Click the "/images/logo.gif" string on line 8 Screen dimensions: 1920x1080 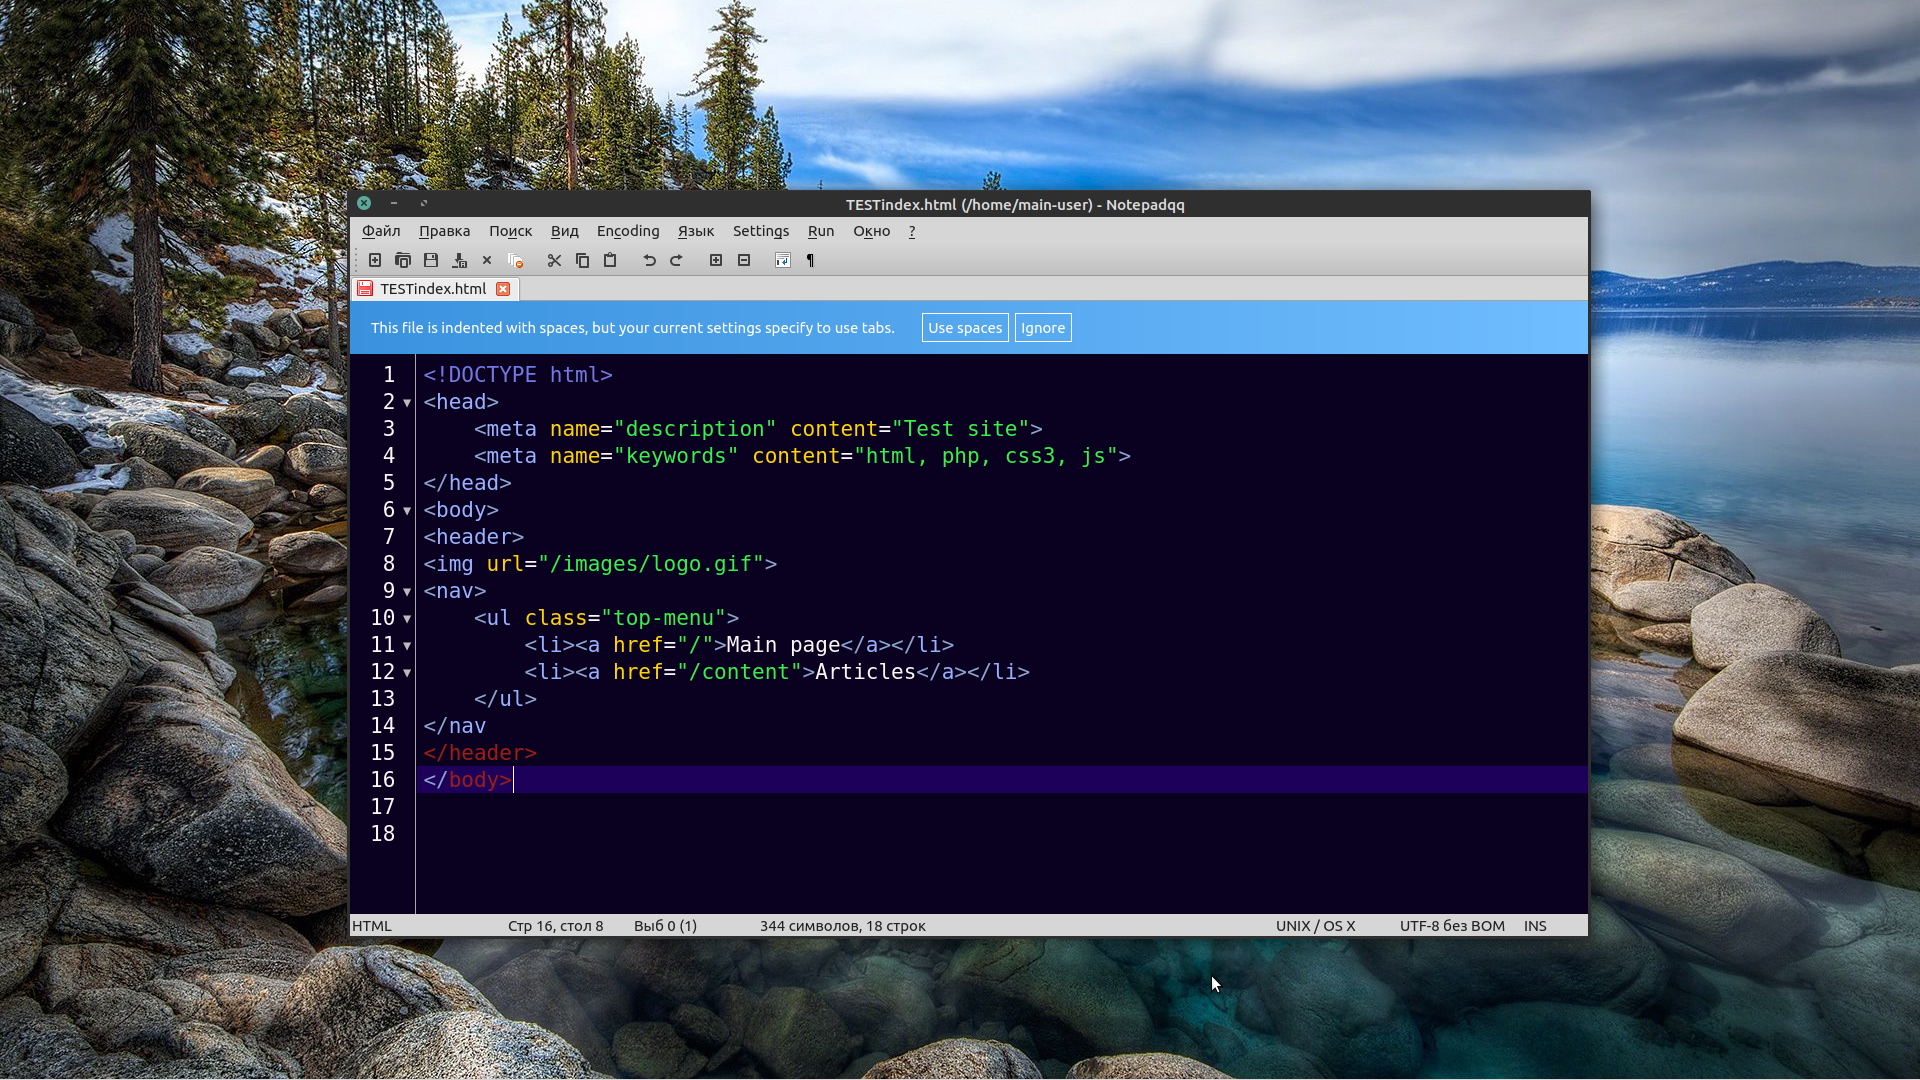(651, 564)
